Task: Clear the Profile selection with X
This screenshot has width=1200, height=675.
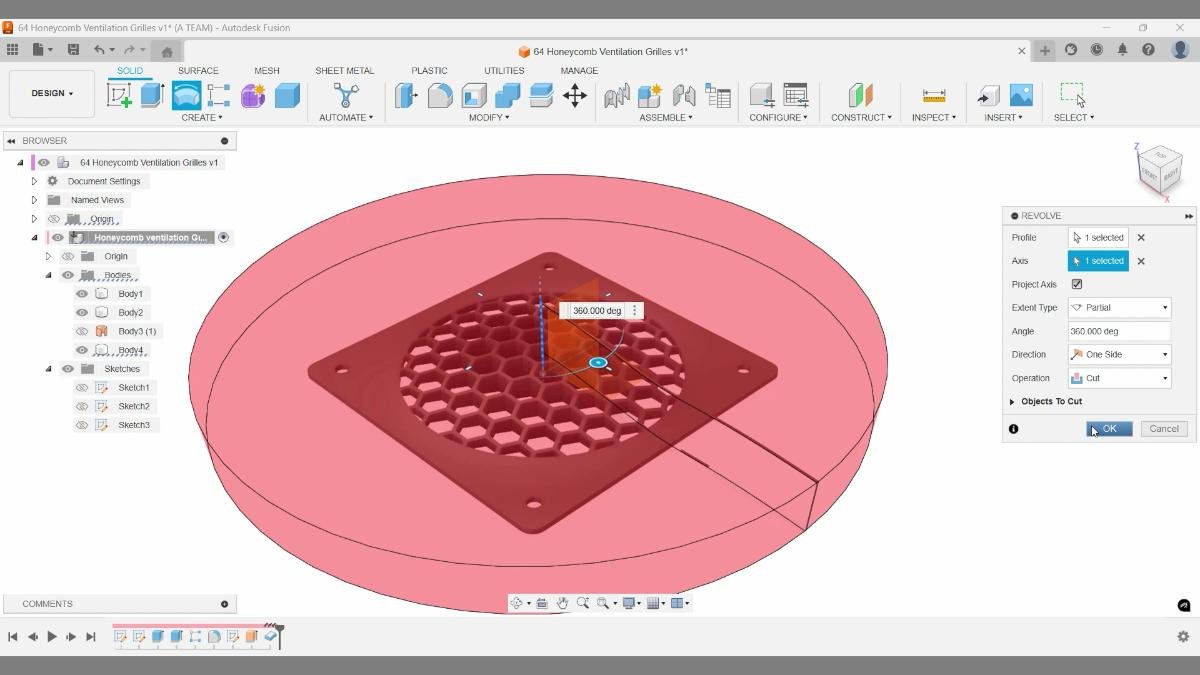Action: click(x=1141, y=238)
